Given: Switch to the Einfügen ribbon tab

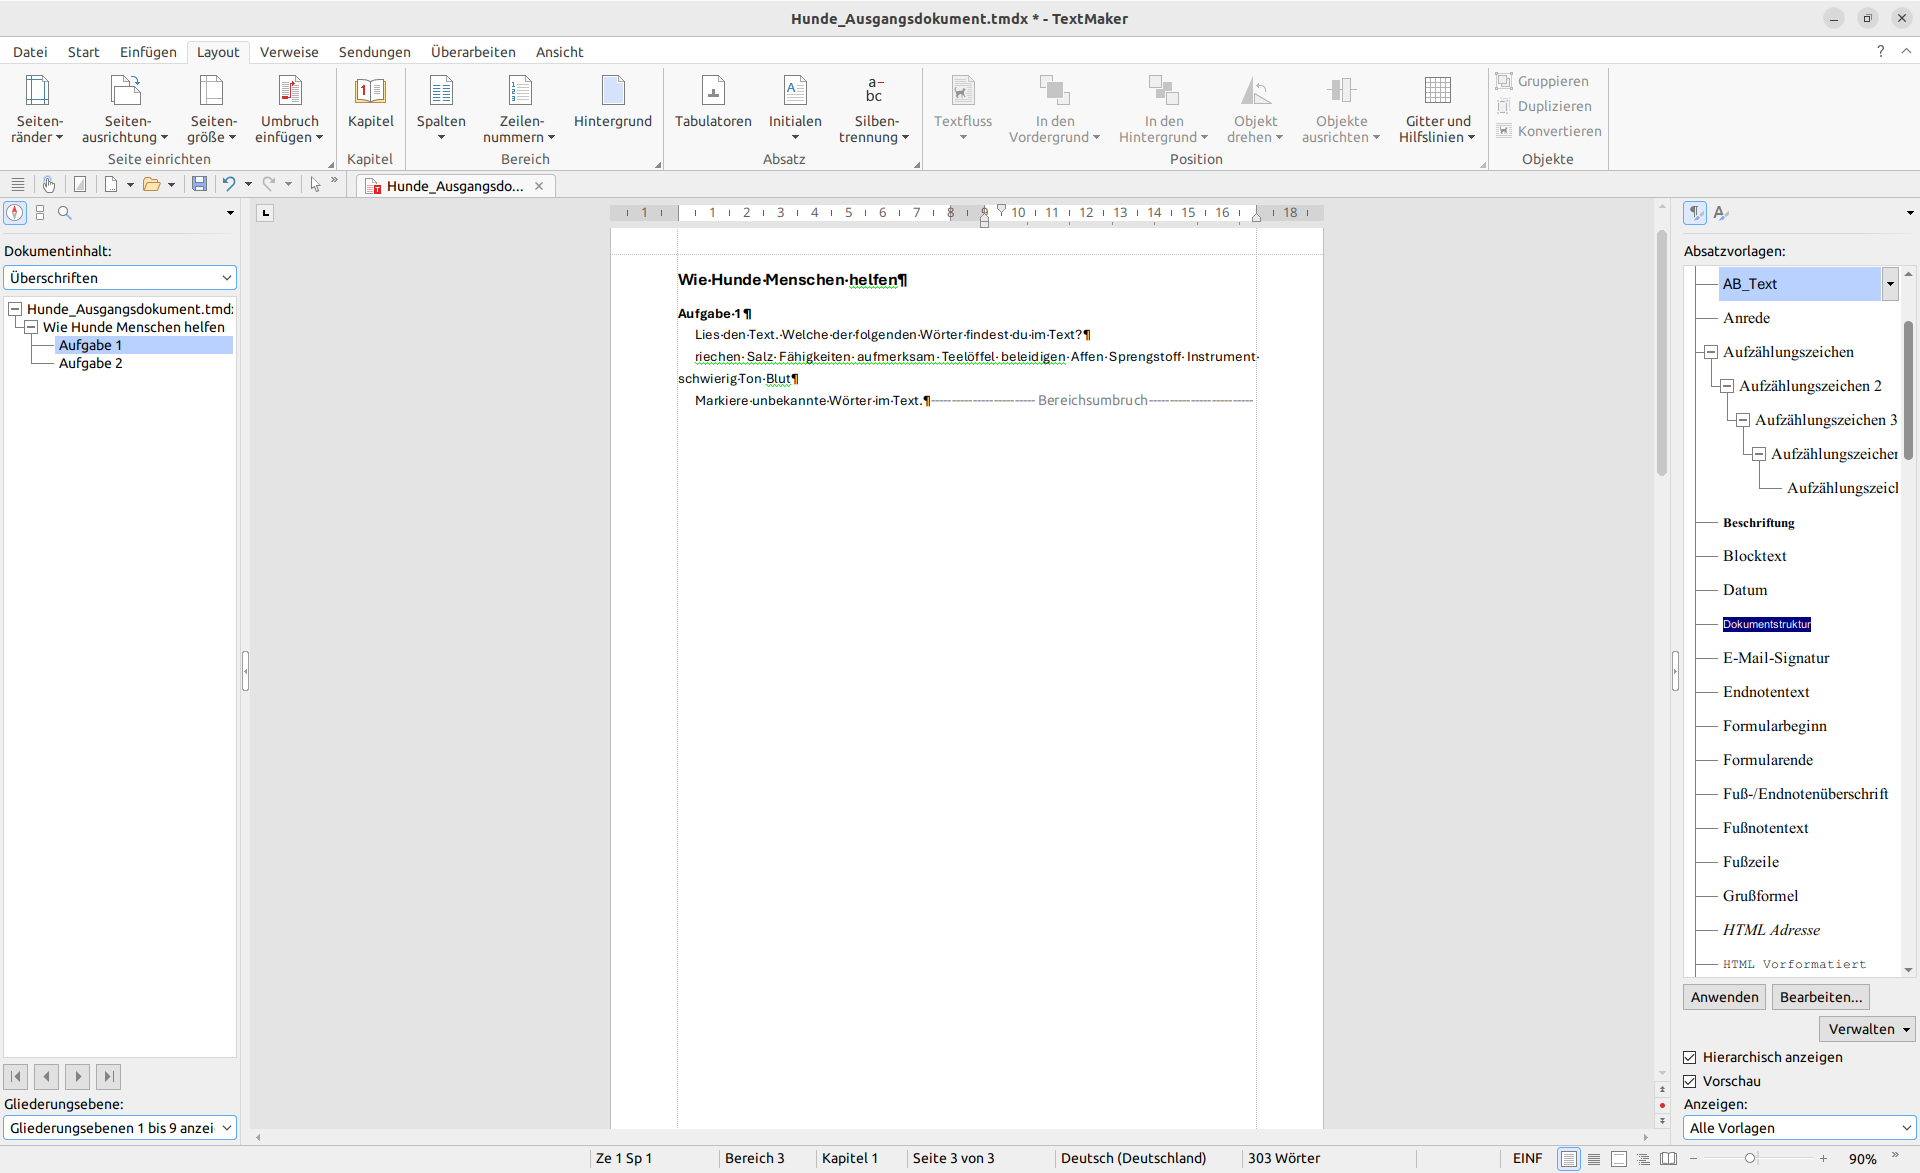Looking at the screenshot, I should (148, 52).
